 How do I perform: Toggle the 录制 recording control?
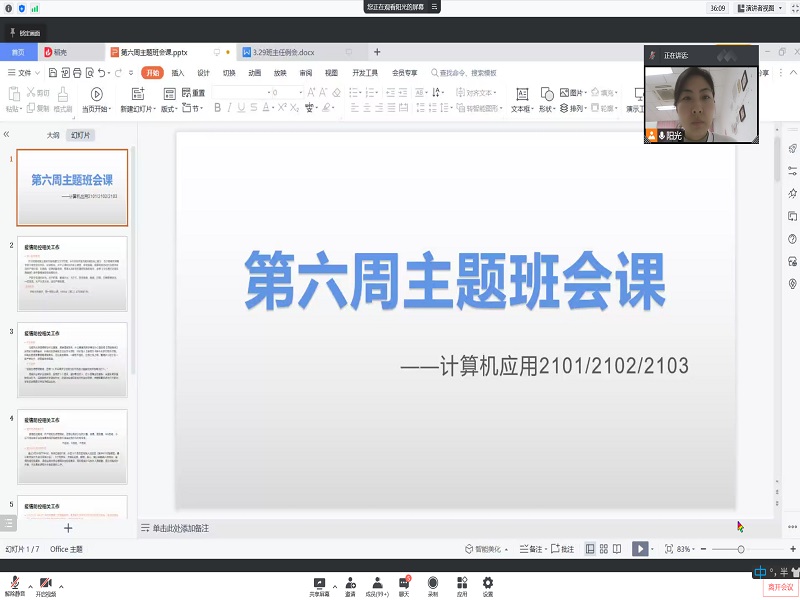point(433,582)
